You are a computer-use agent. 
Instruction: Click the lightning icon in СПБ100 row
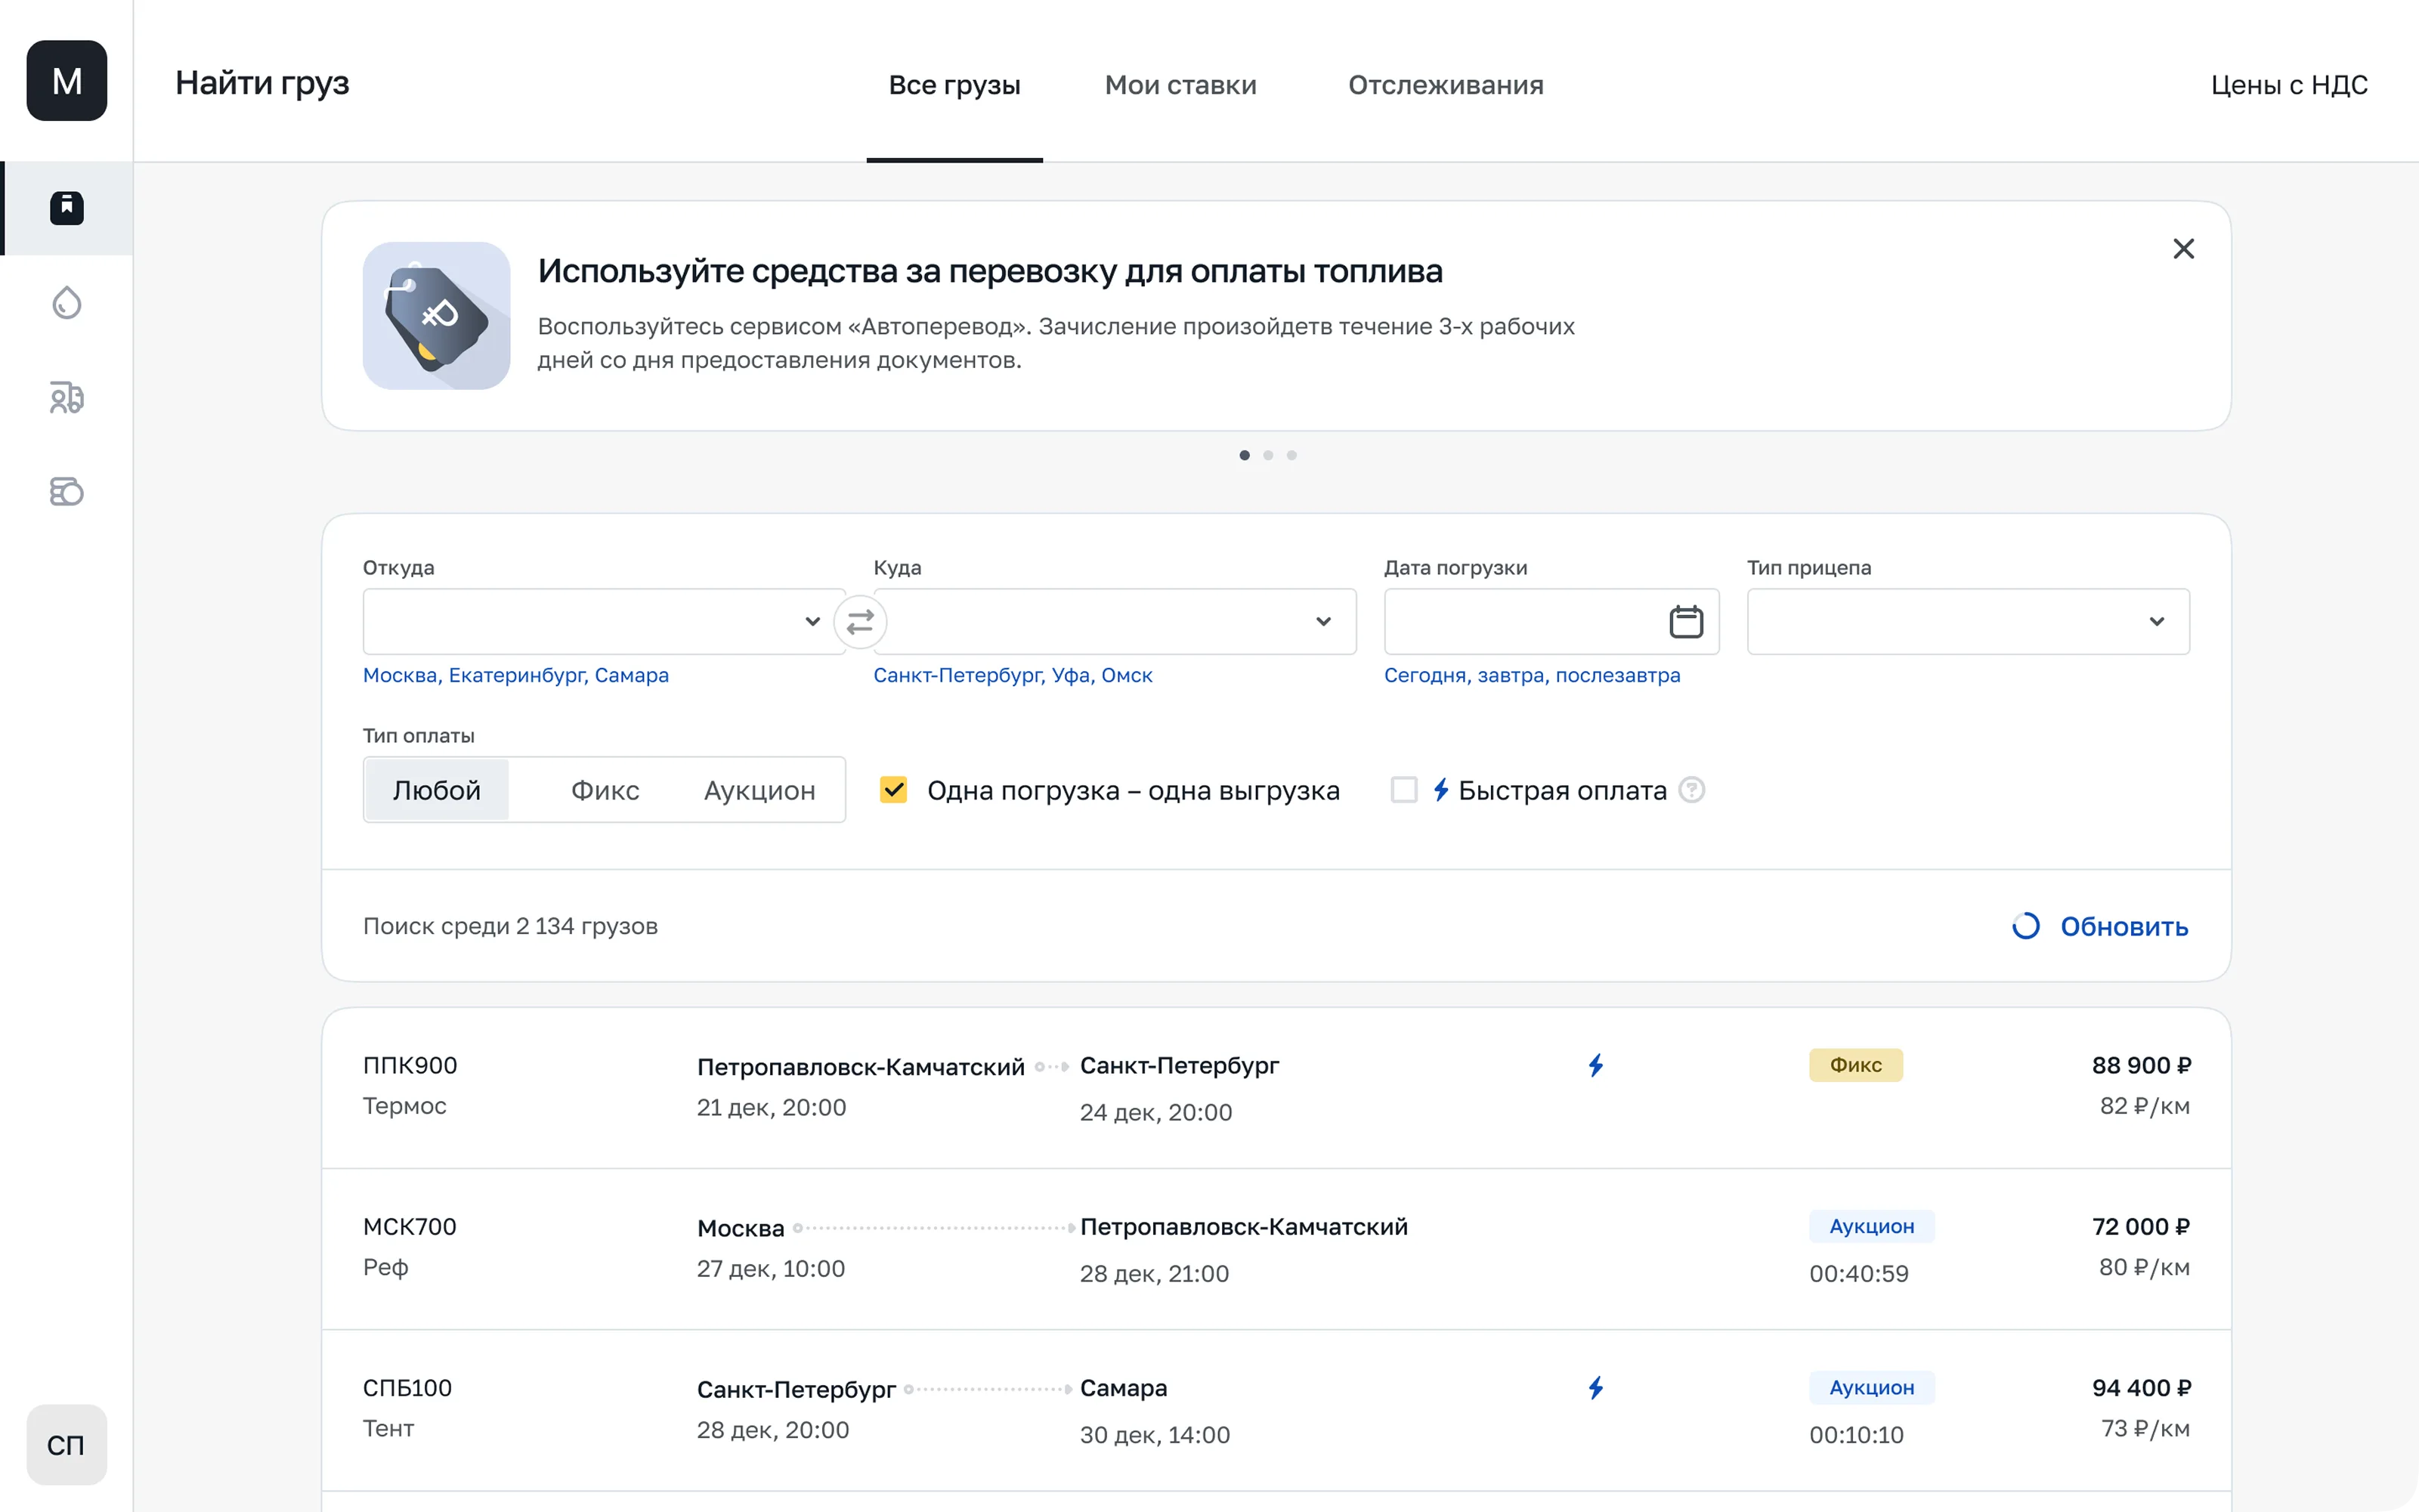coord(1596,1388)
